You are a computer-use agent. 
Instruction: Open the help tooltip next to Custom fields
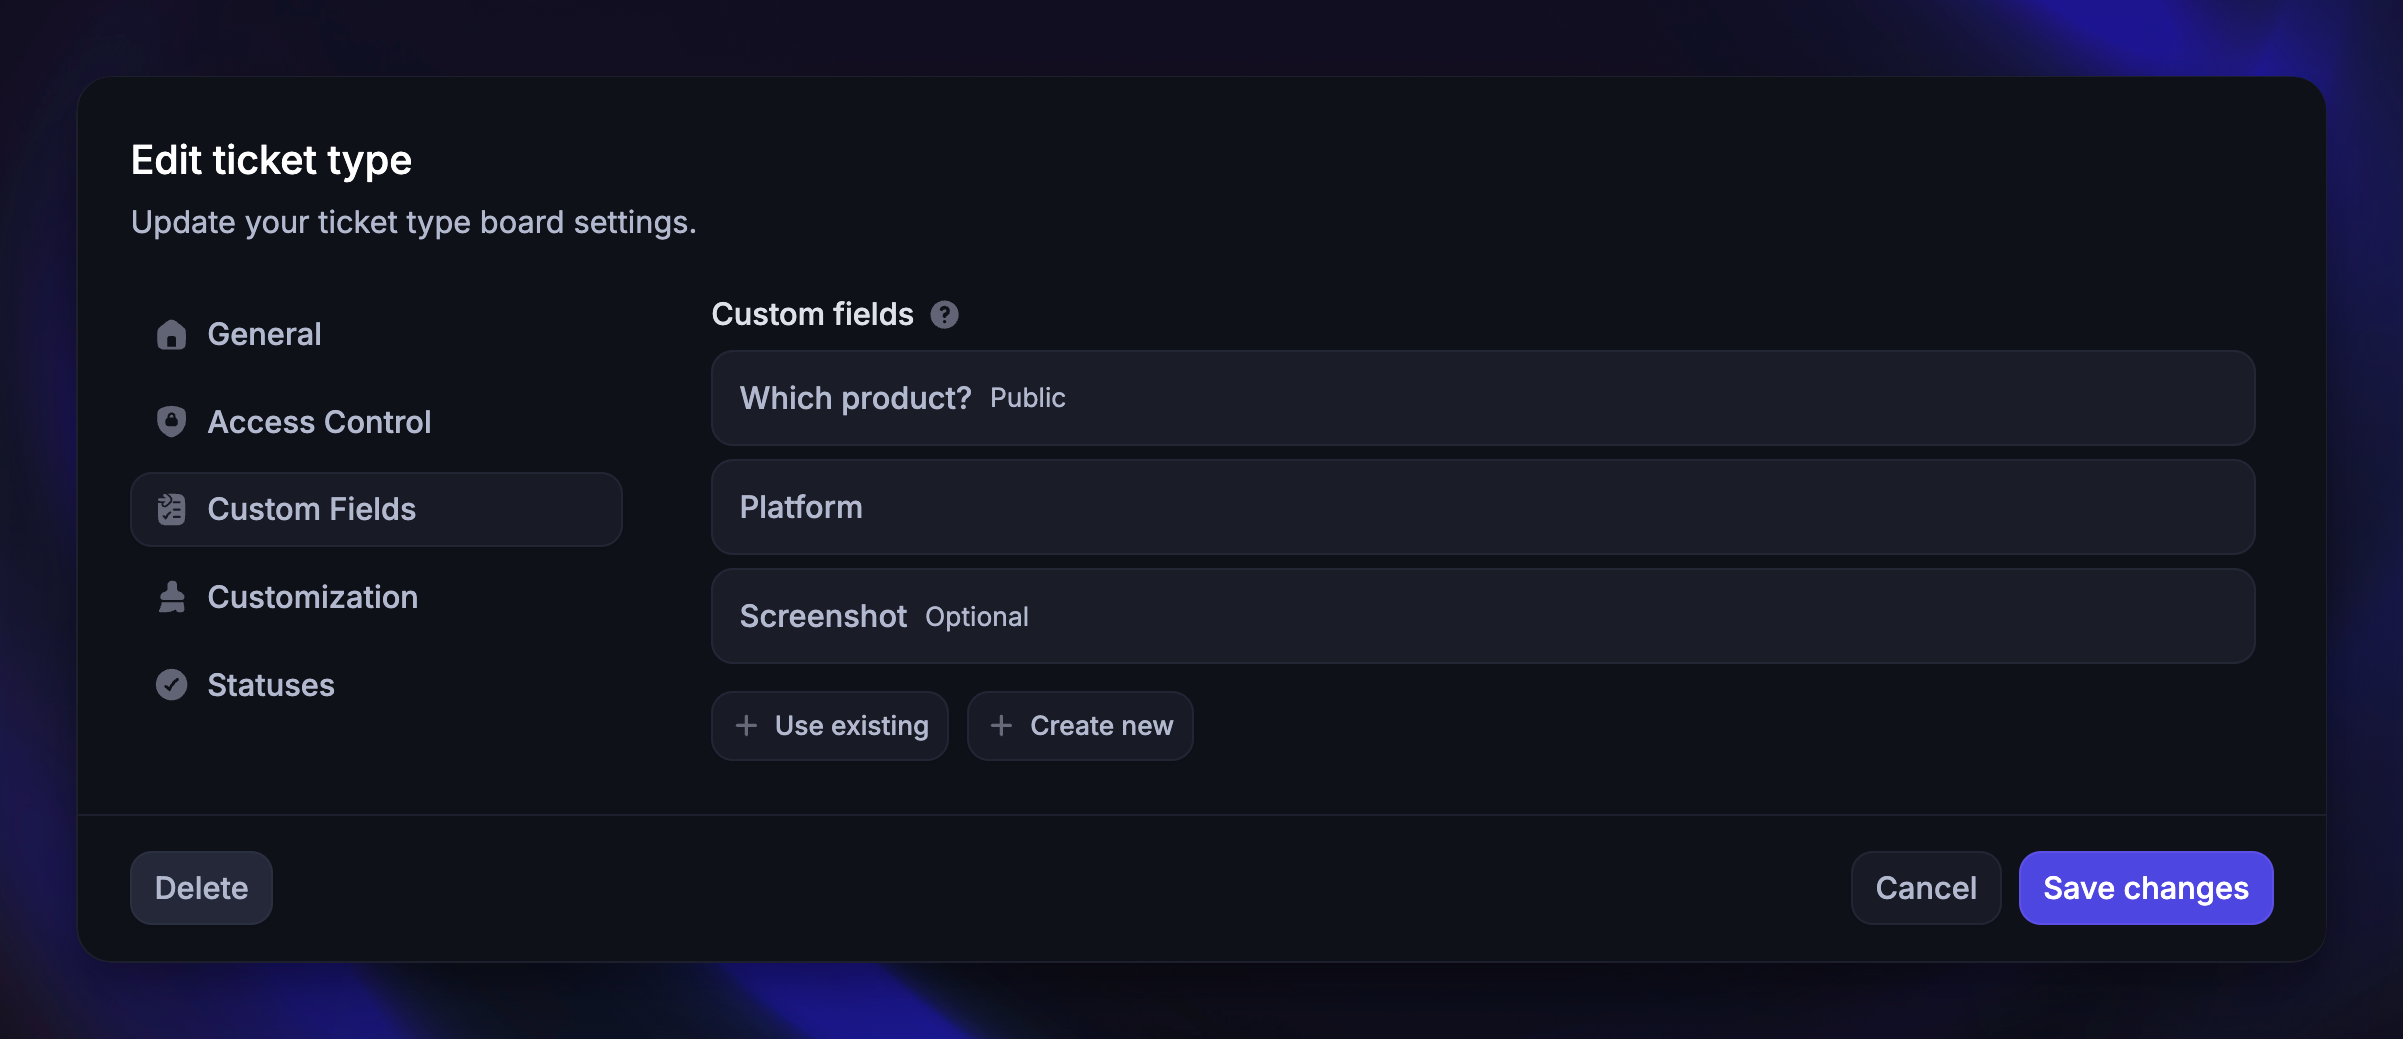tap(944, 314)
